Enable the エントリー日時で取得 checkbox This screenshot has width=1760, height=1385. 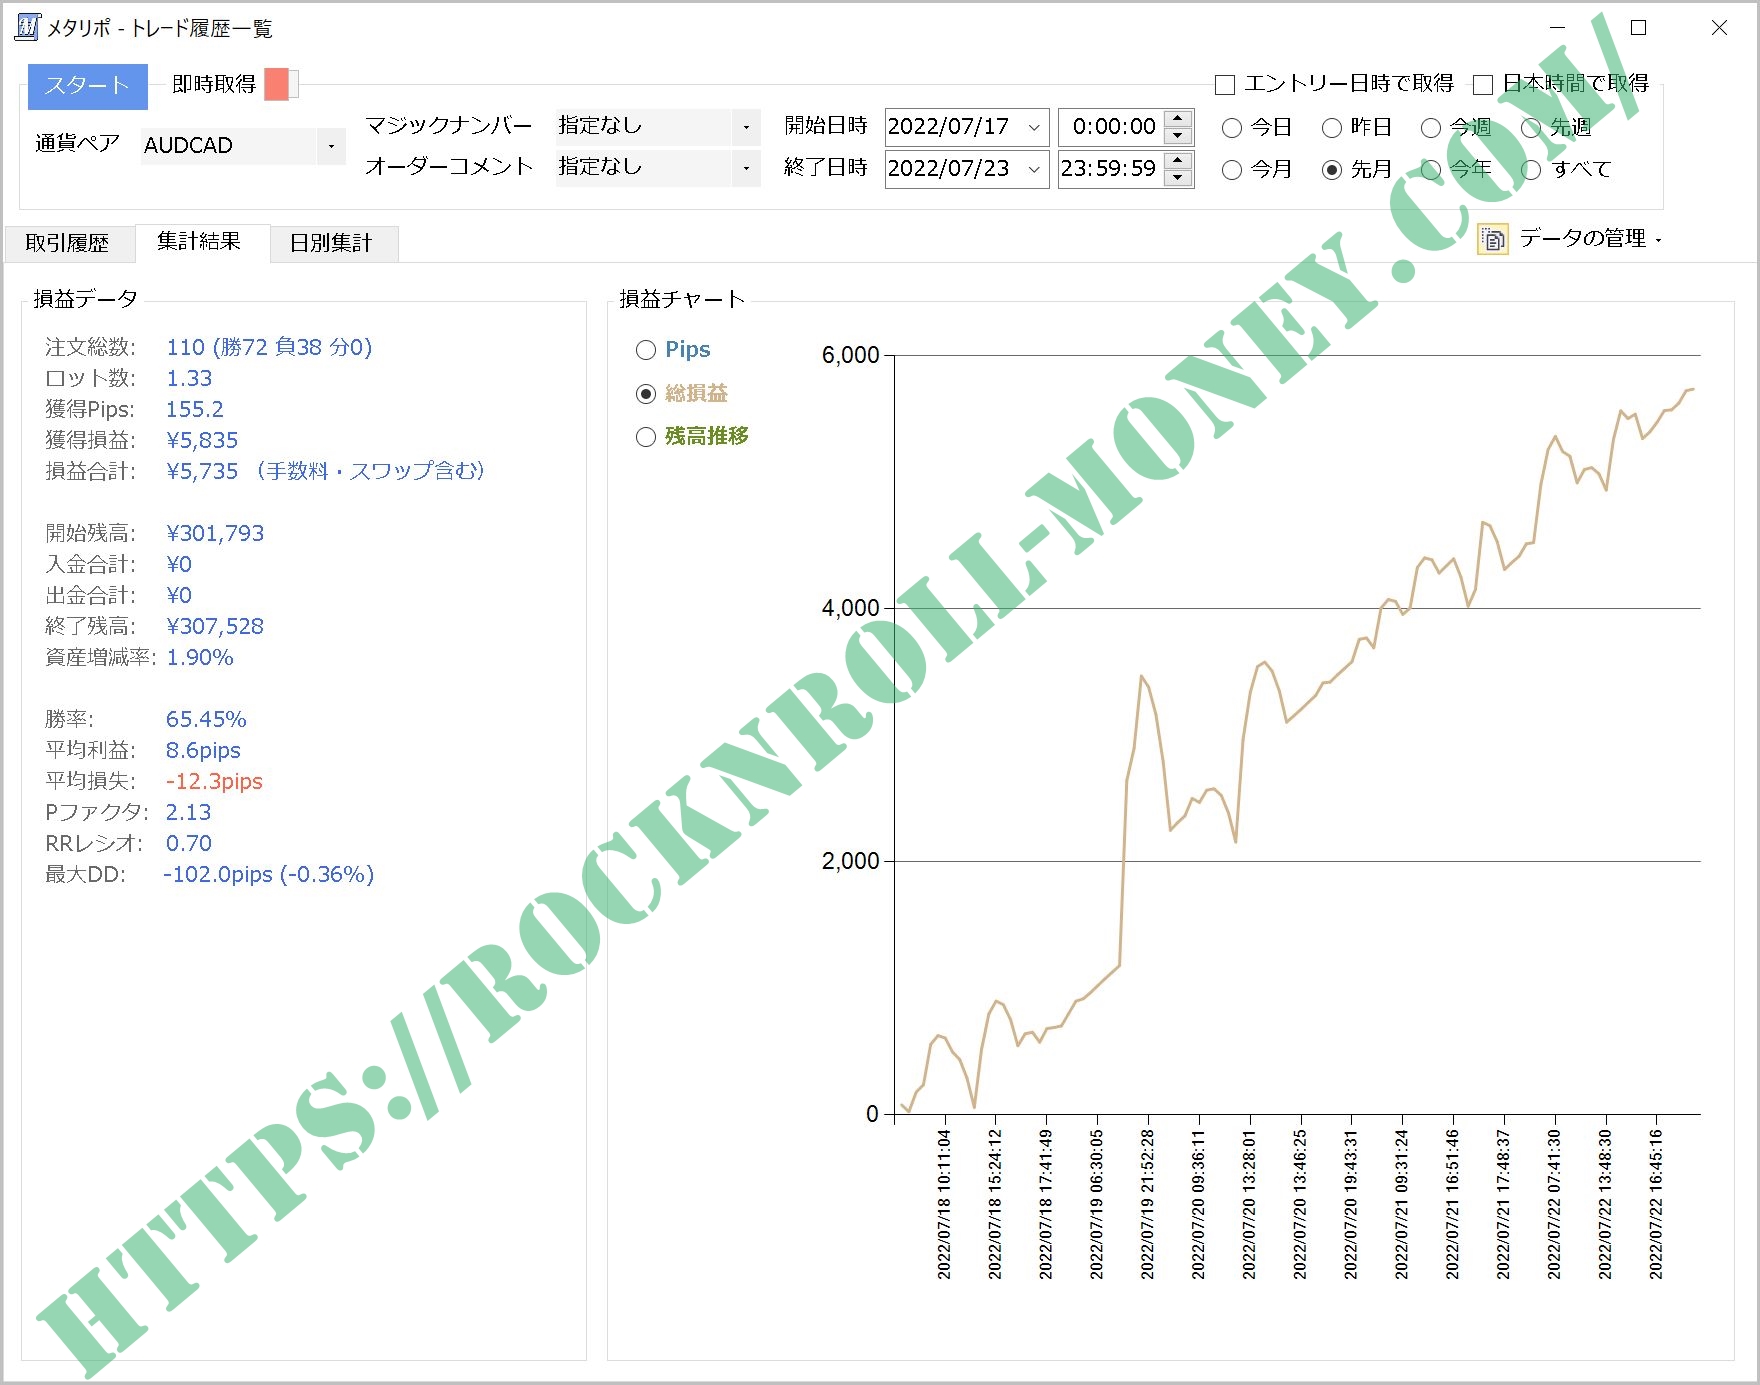click(1225, 83)
